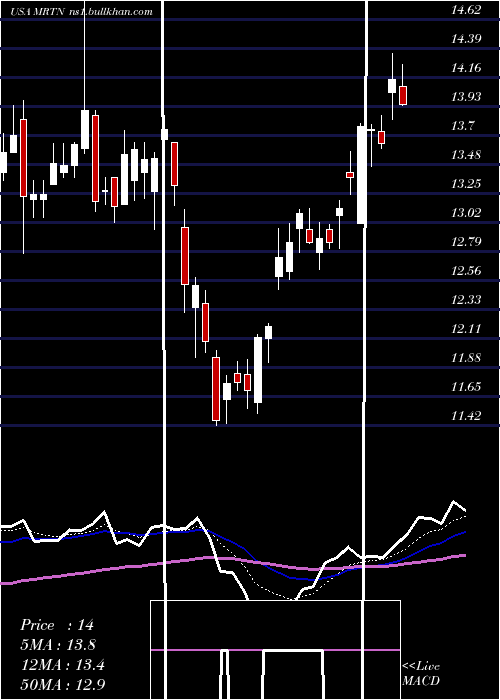Image resolution: width=500 pixels, height=700 pixels.
Task: Click the 11.65 price axis label
Action: click(x=466, y=387)
